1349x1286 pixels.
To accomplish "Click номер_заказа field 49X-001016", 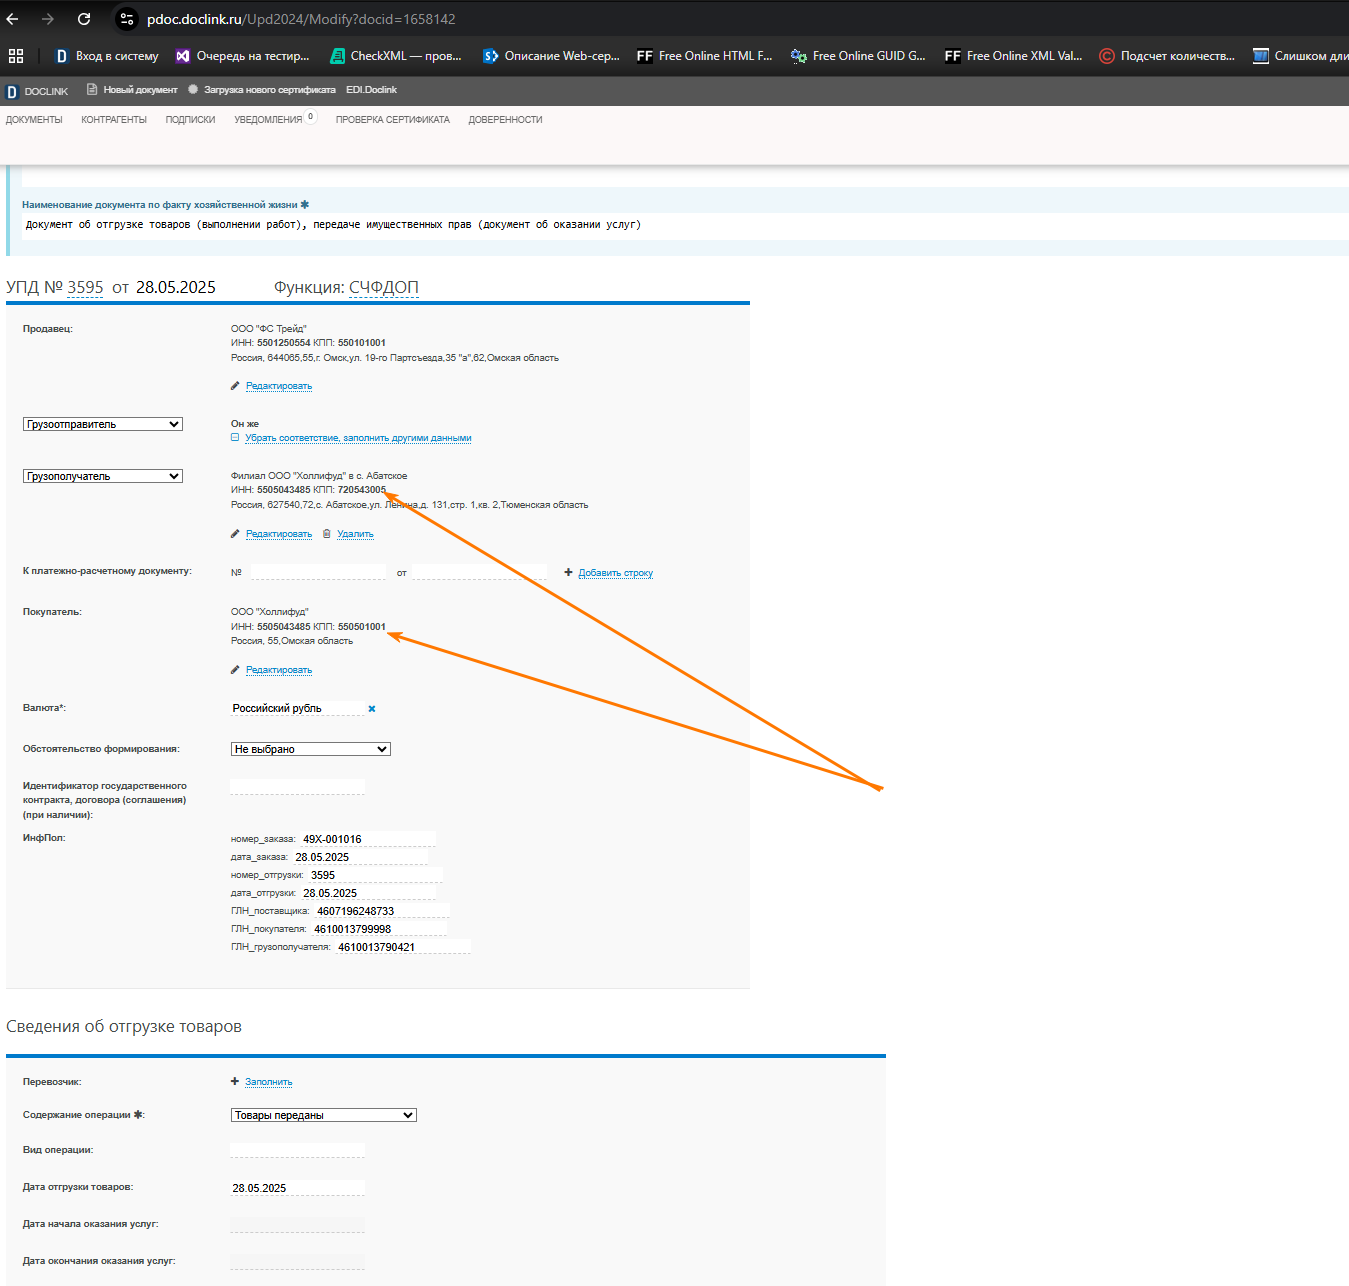I will (368, 839).
